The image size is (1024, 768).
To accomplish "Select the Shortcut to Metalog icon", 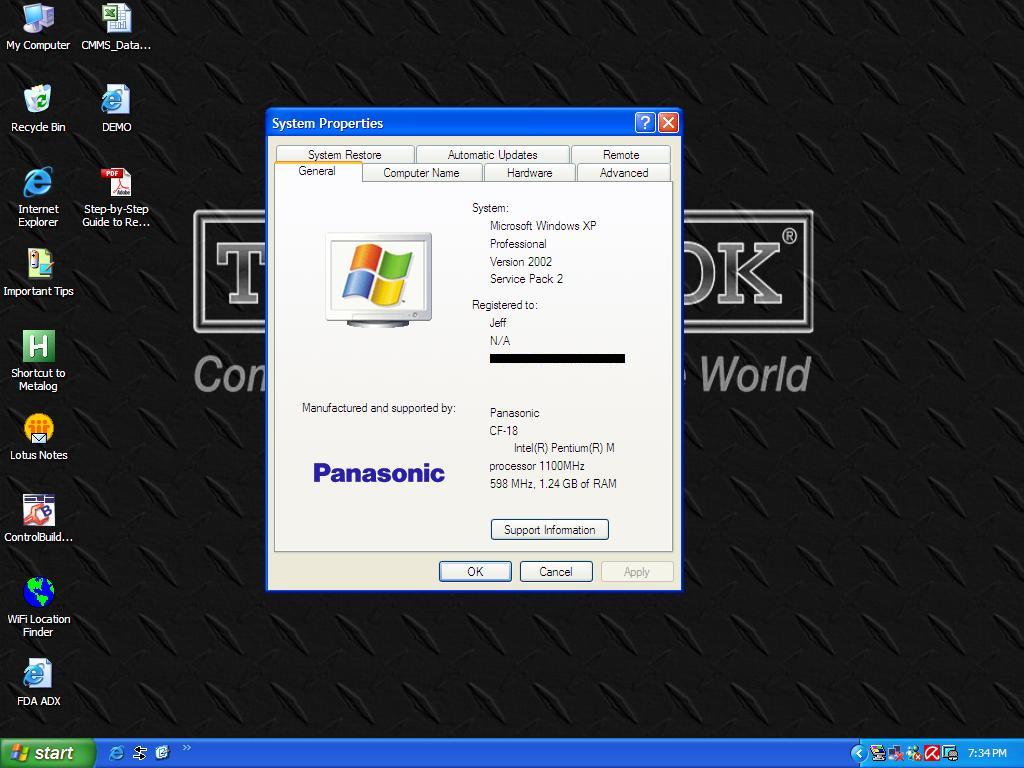I will (38, 360).
